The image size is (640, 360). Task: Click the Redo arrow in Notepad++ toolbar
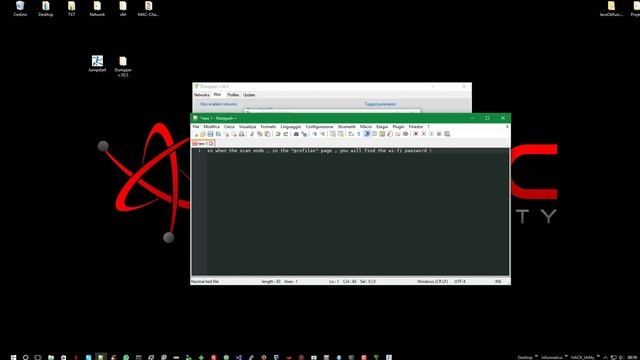pos(286,134)
